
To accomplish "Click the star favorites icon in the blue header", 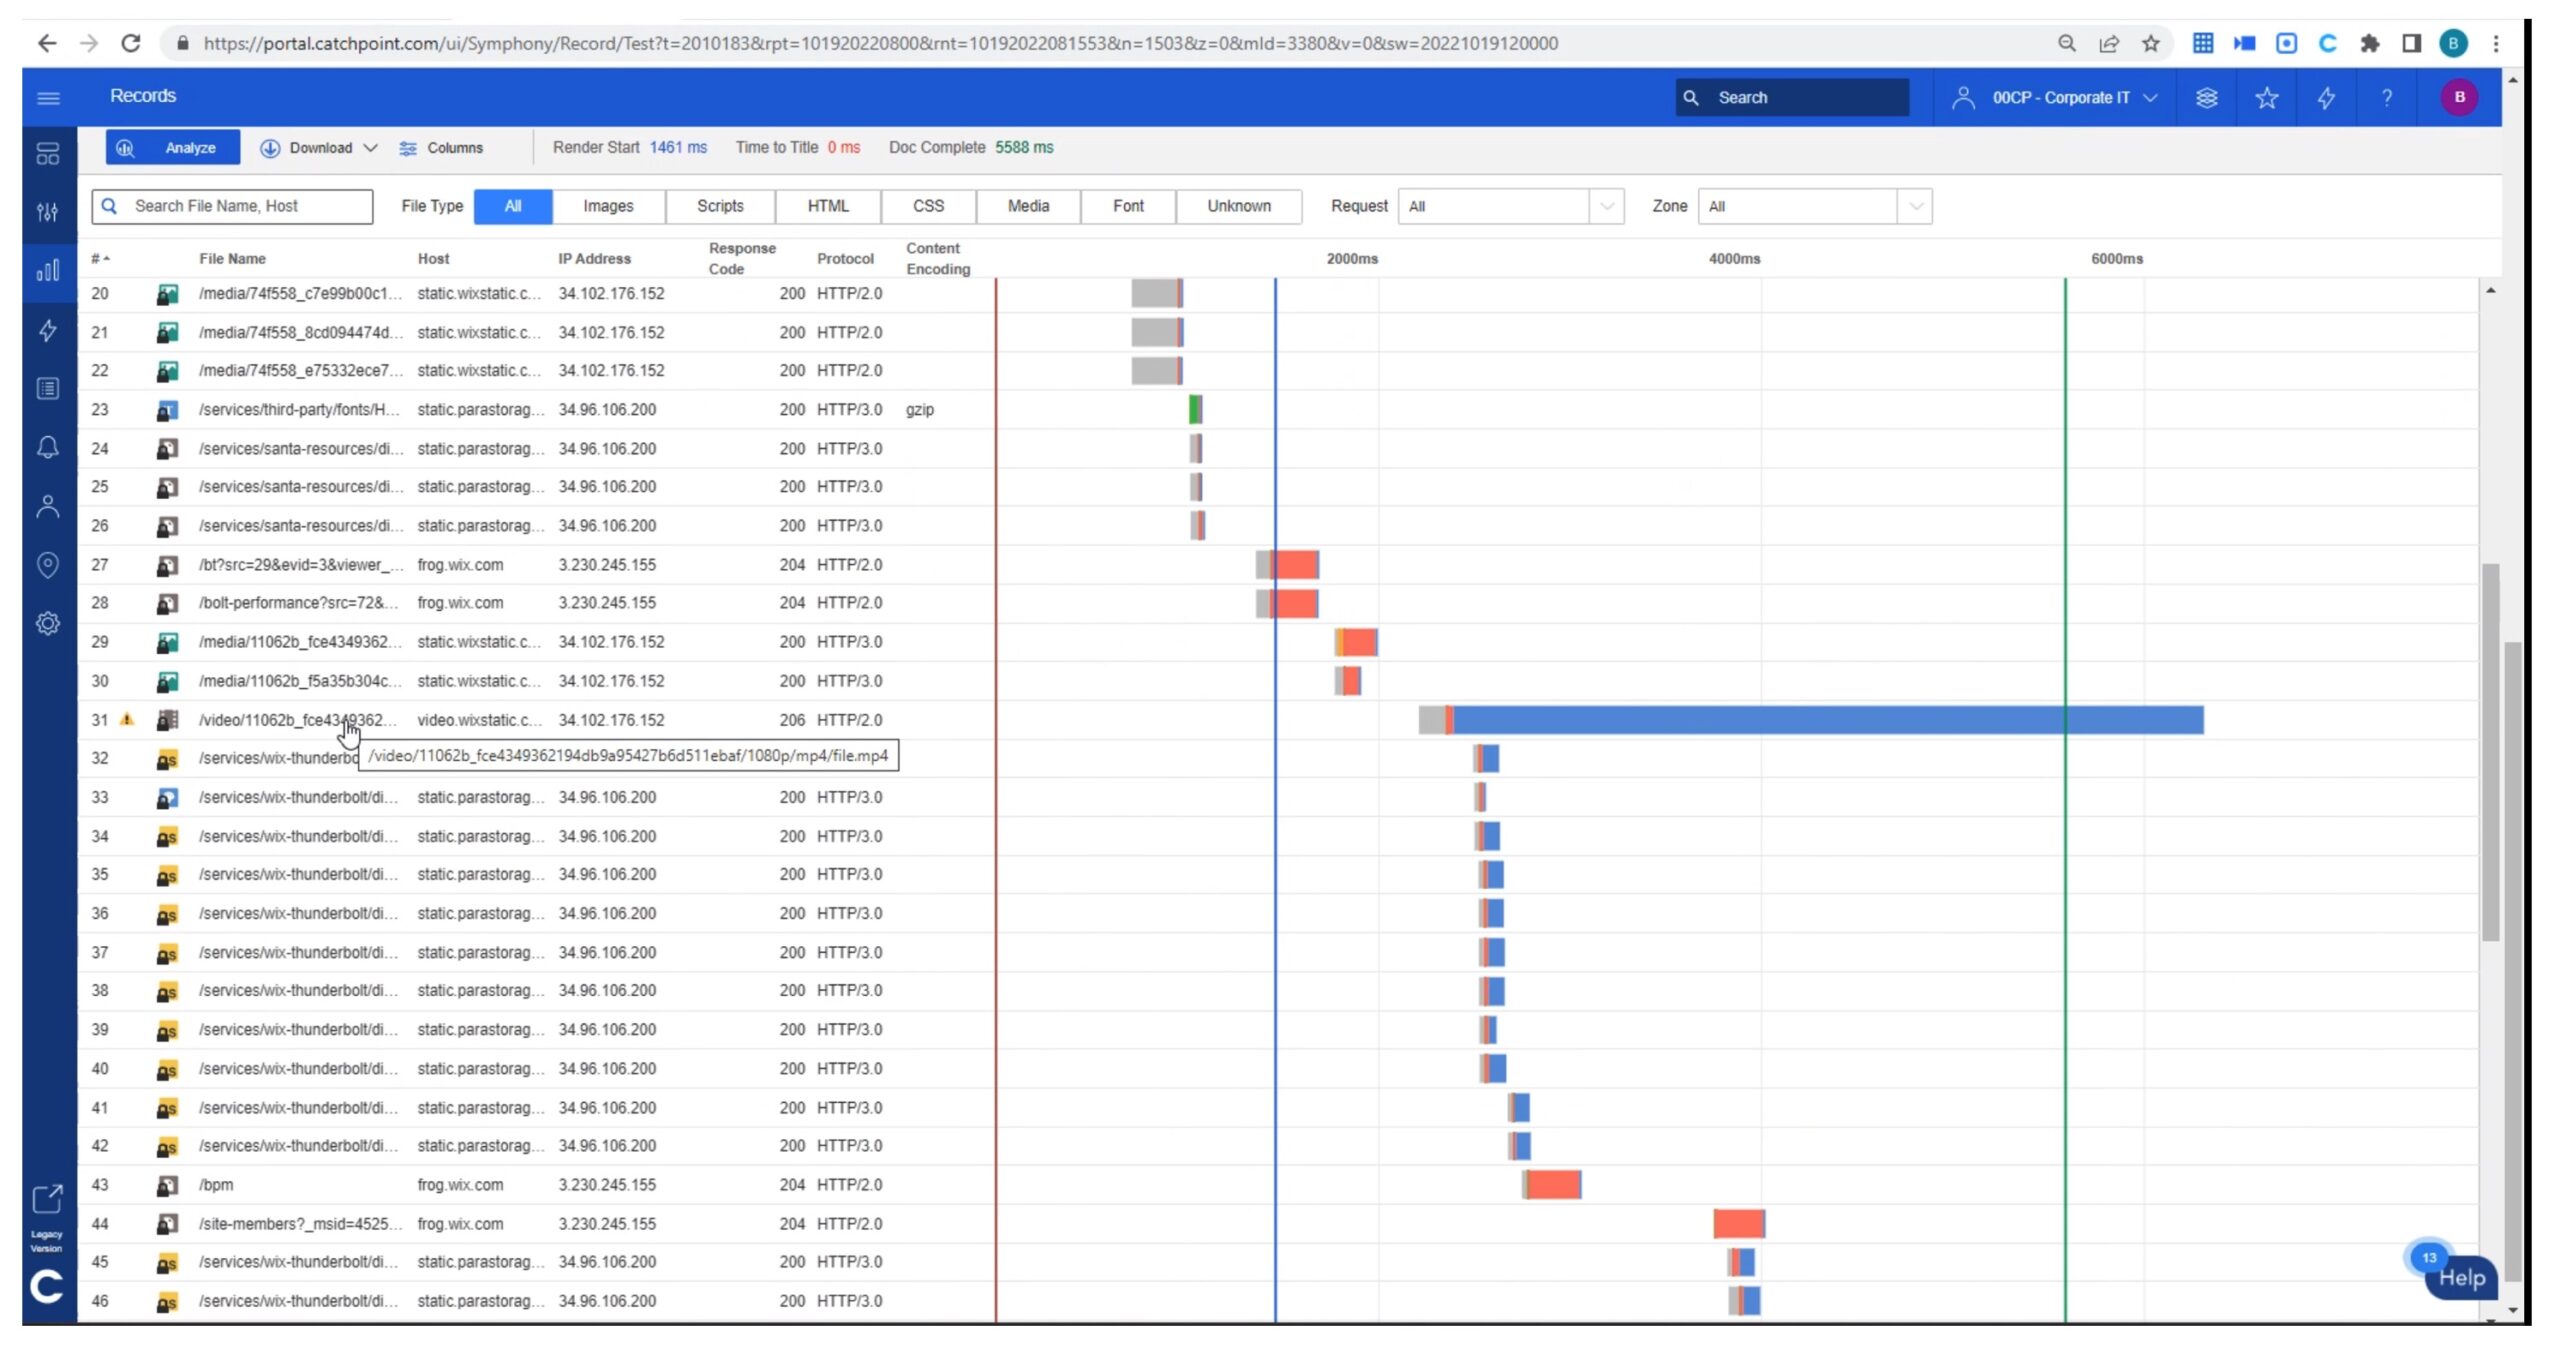I will (2266, 97).
